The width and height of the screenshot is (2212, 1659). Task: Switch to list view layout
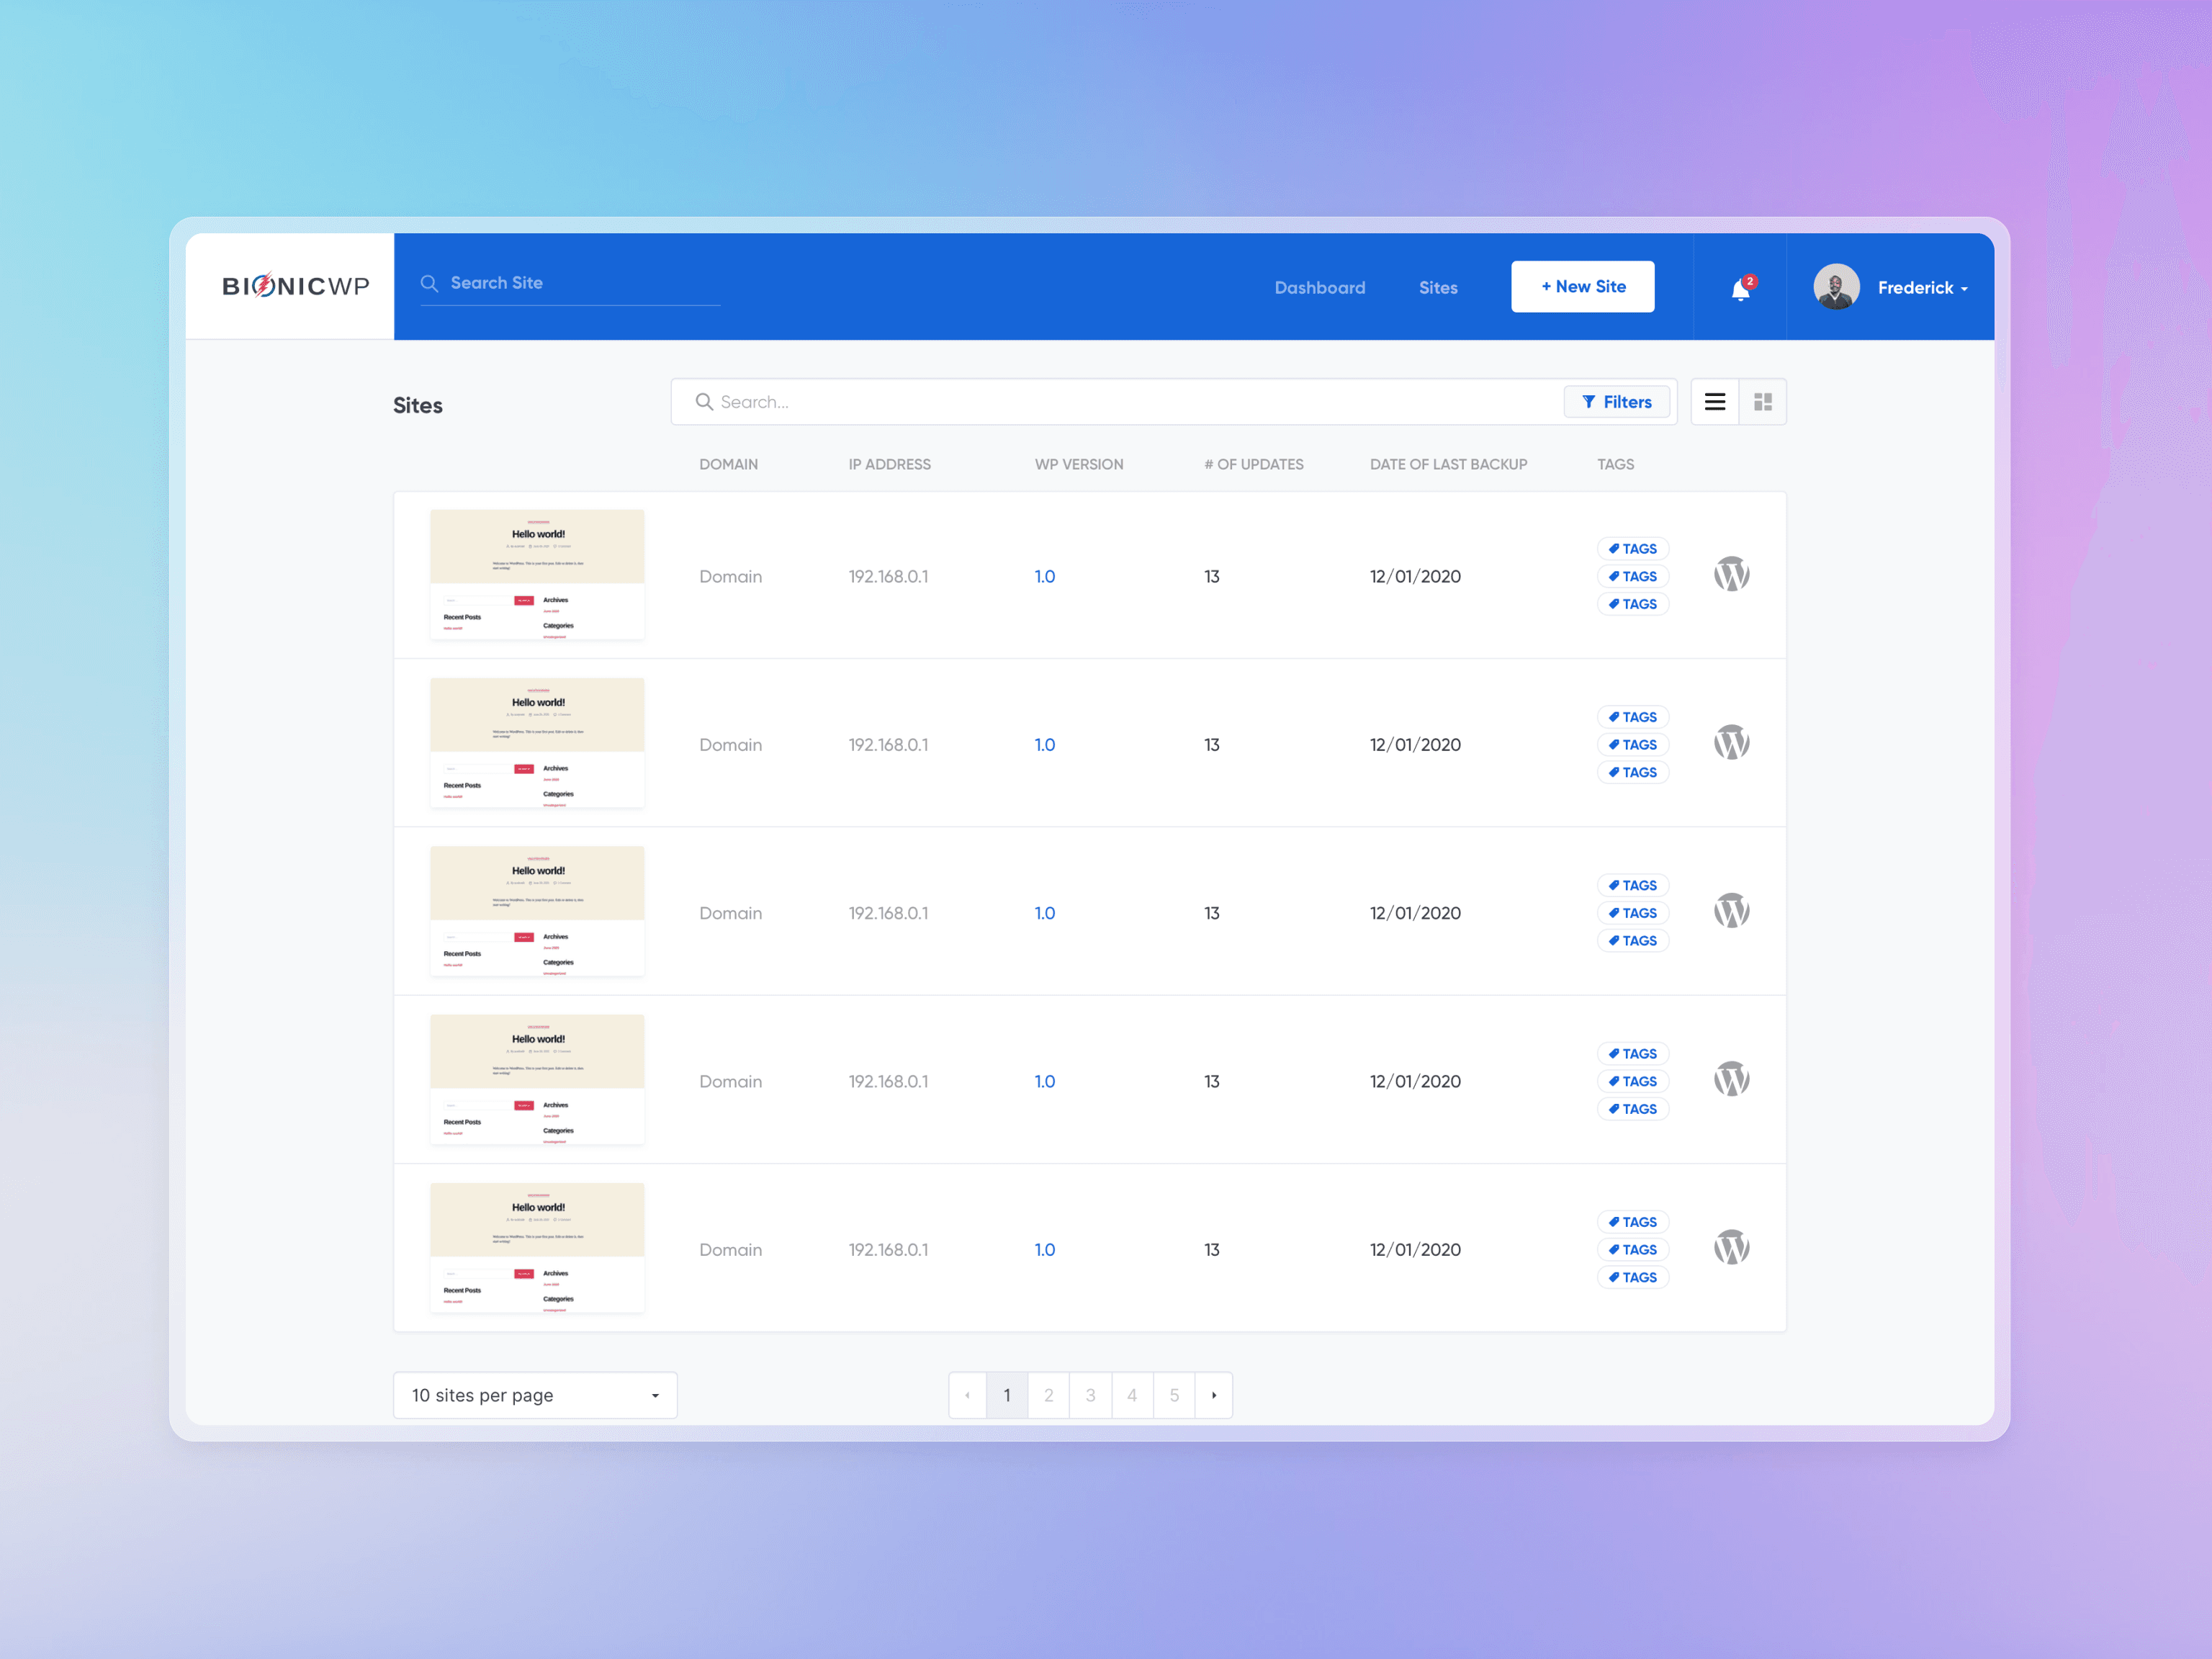point(1714,402)
